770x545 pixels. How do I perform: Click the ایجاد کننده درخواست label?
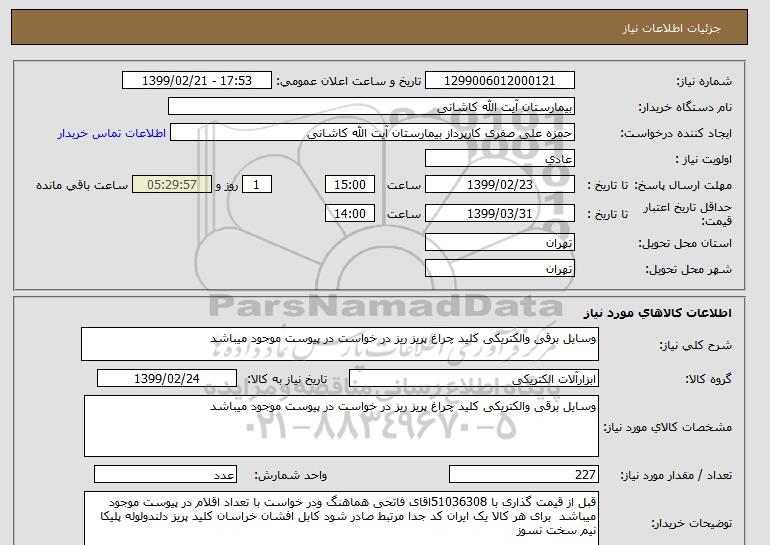676,133
